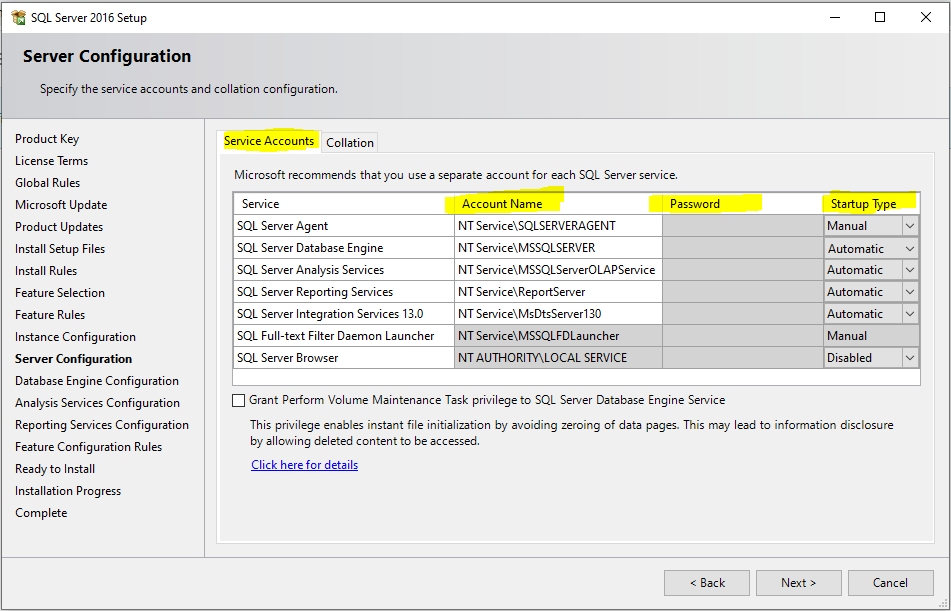Select the Instance Configuration step in sidebar
The height and width of the screenshot is (611, 951).
click(x=75, y=337)
